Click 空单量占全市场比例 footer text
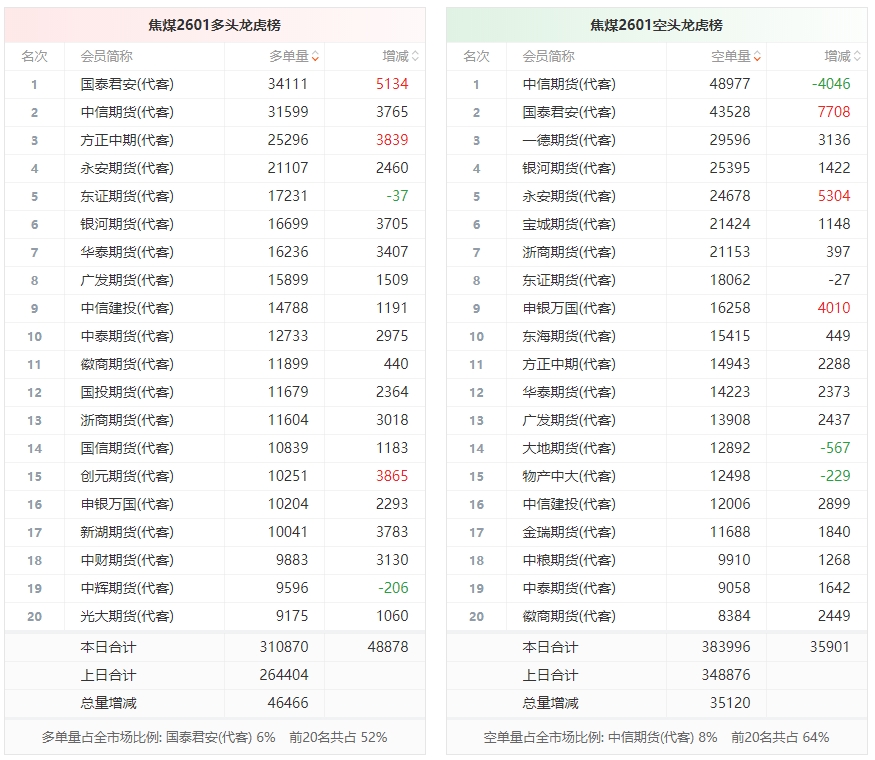Screen dimensions: 875x760 click(656, 738)
